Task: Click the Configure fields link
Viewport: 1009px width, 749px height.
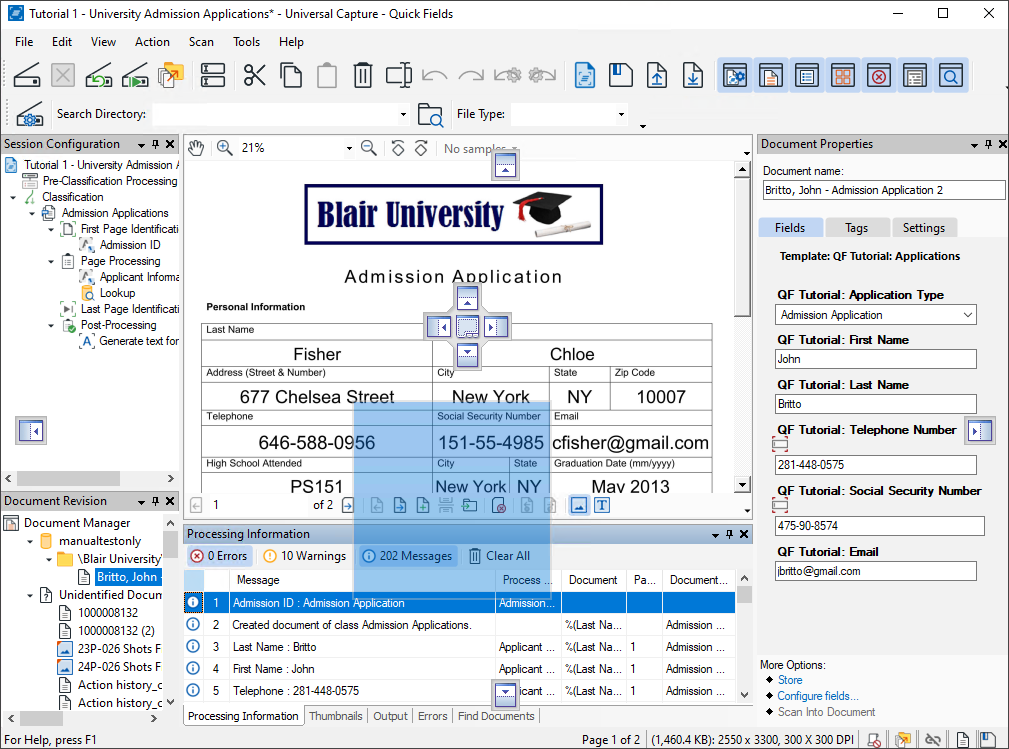Action: (817, 696)
